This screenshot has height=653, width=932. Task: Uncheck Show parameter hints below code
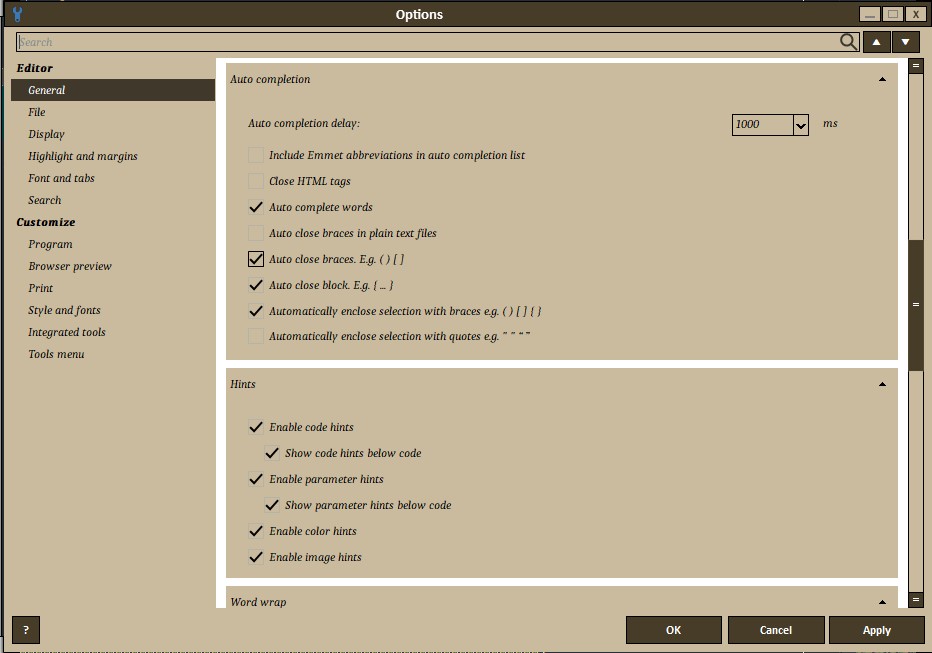272,506
